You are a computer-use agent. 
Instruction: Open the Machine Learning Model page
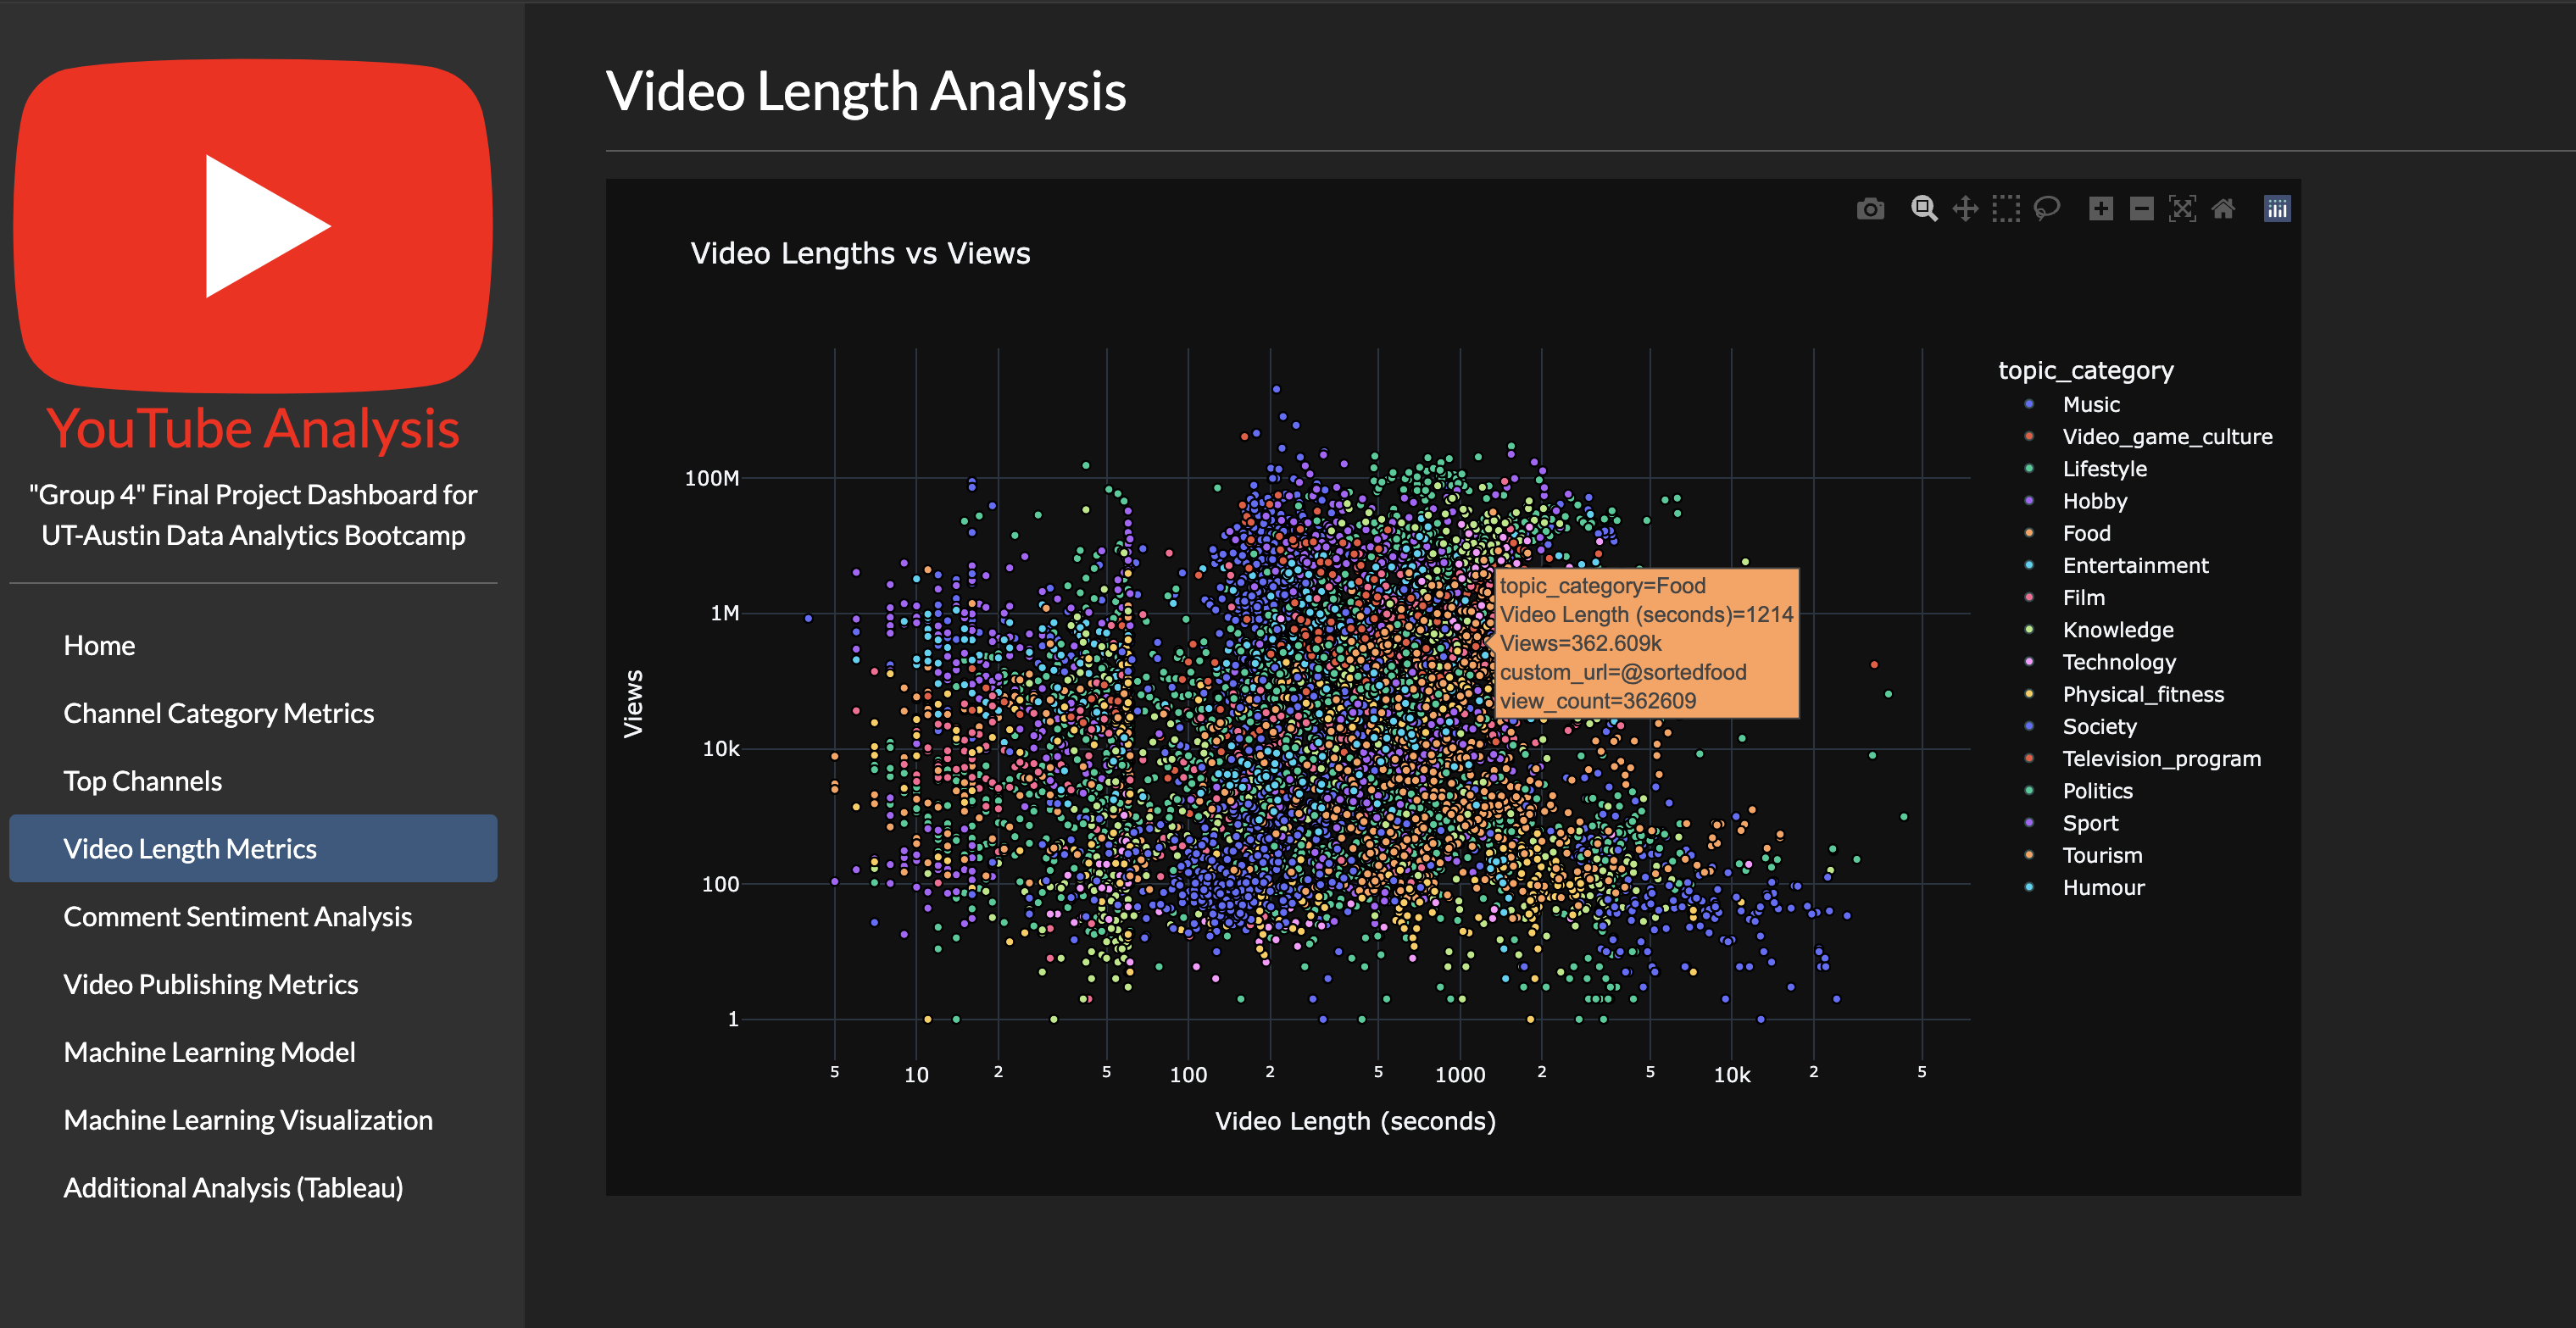coord(209,1051)
